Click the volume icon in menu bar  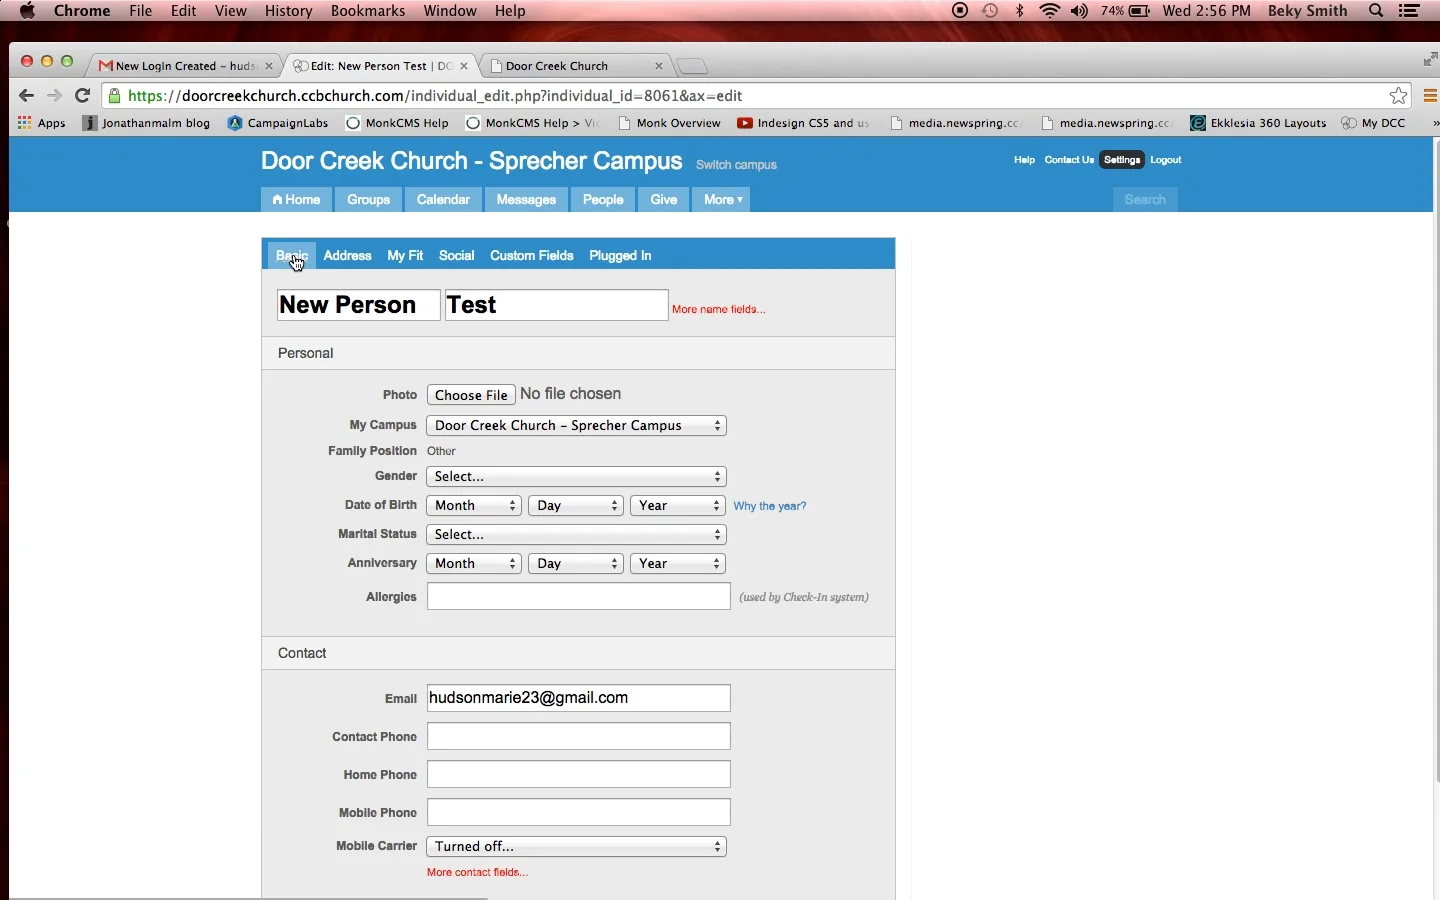click(1081, 11)
